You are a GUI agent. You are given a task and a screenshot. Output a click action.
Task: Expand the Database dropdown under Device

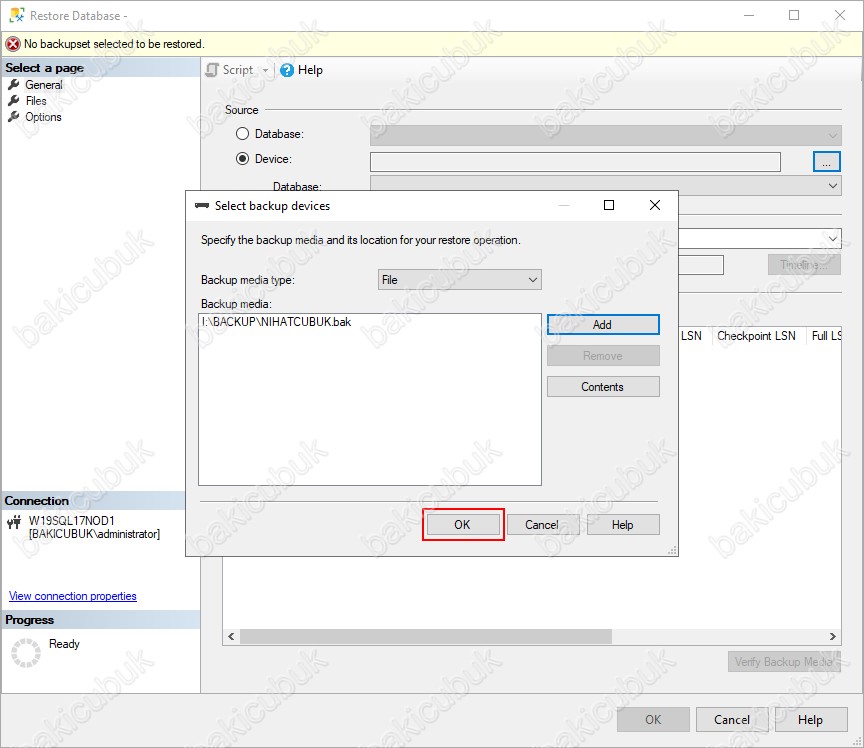(x=606, y=186)
